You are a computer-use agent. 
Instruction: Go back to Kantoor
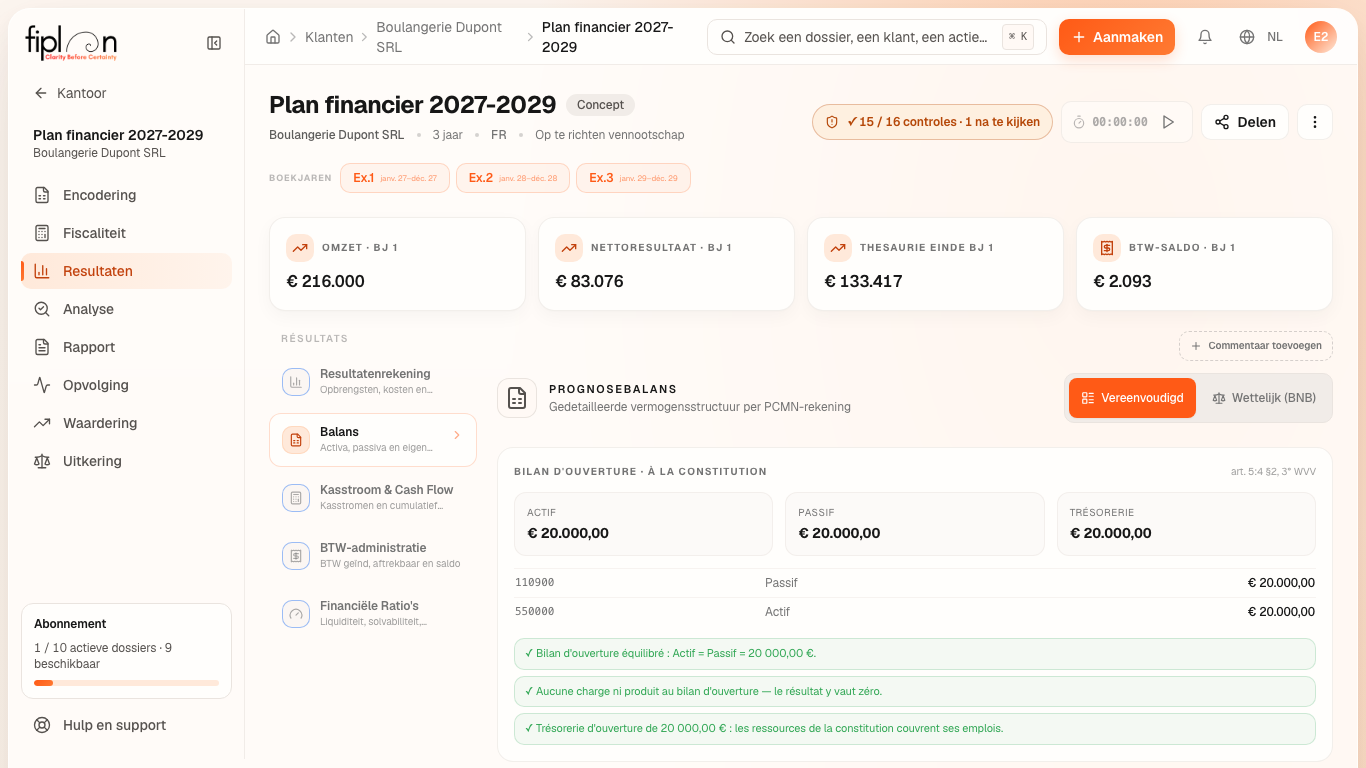pyautogui.click(x=70, y=93)
